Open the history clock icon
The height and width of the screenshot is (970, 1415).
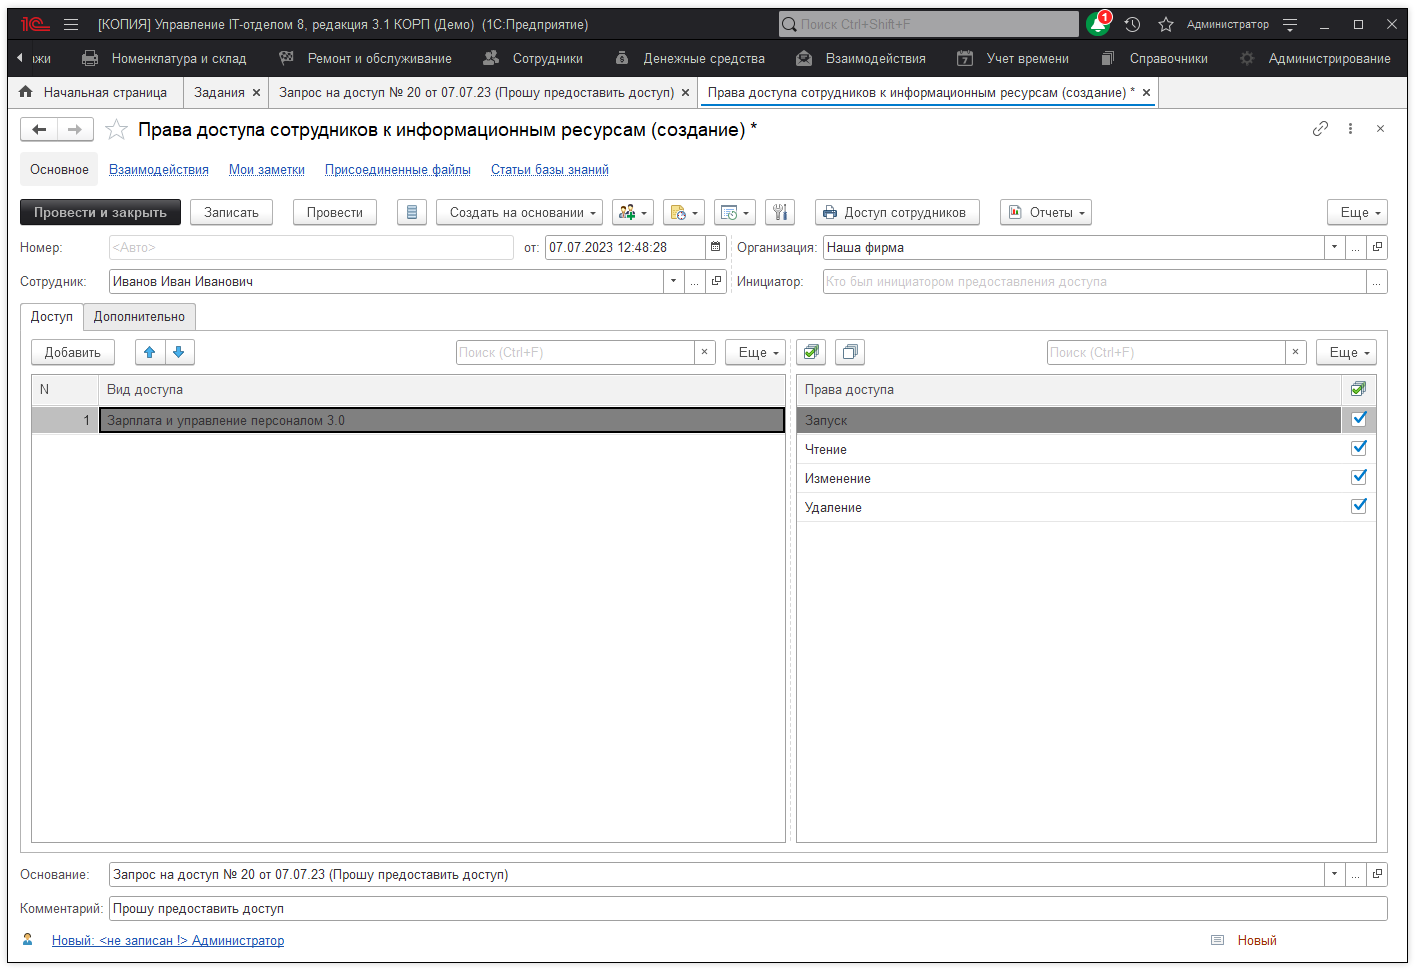point(1132,24)
